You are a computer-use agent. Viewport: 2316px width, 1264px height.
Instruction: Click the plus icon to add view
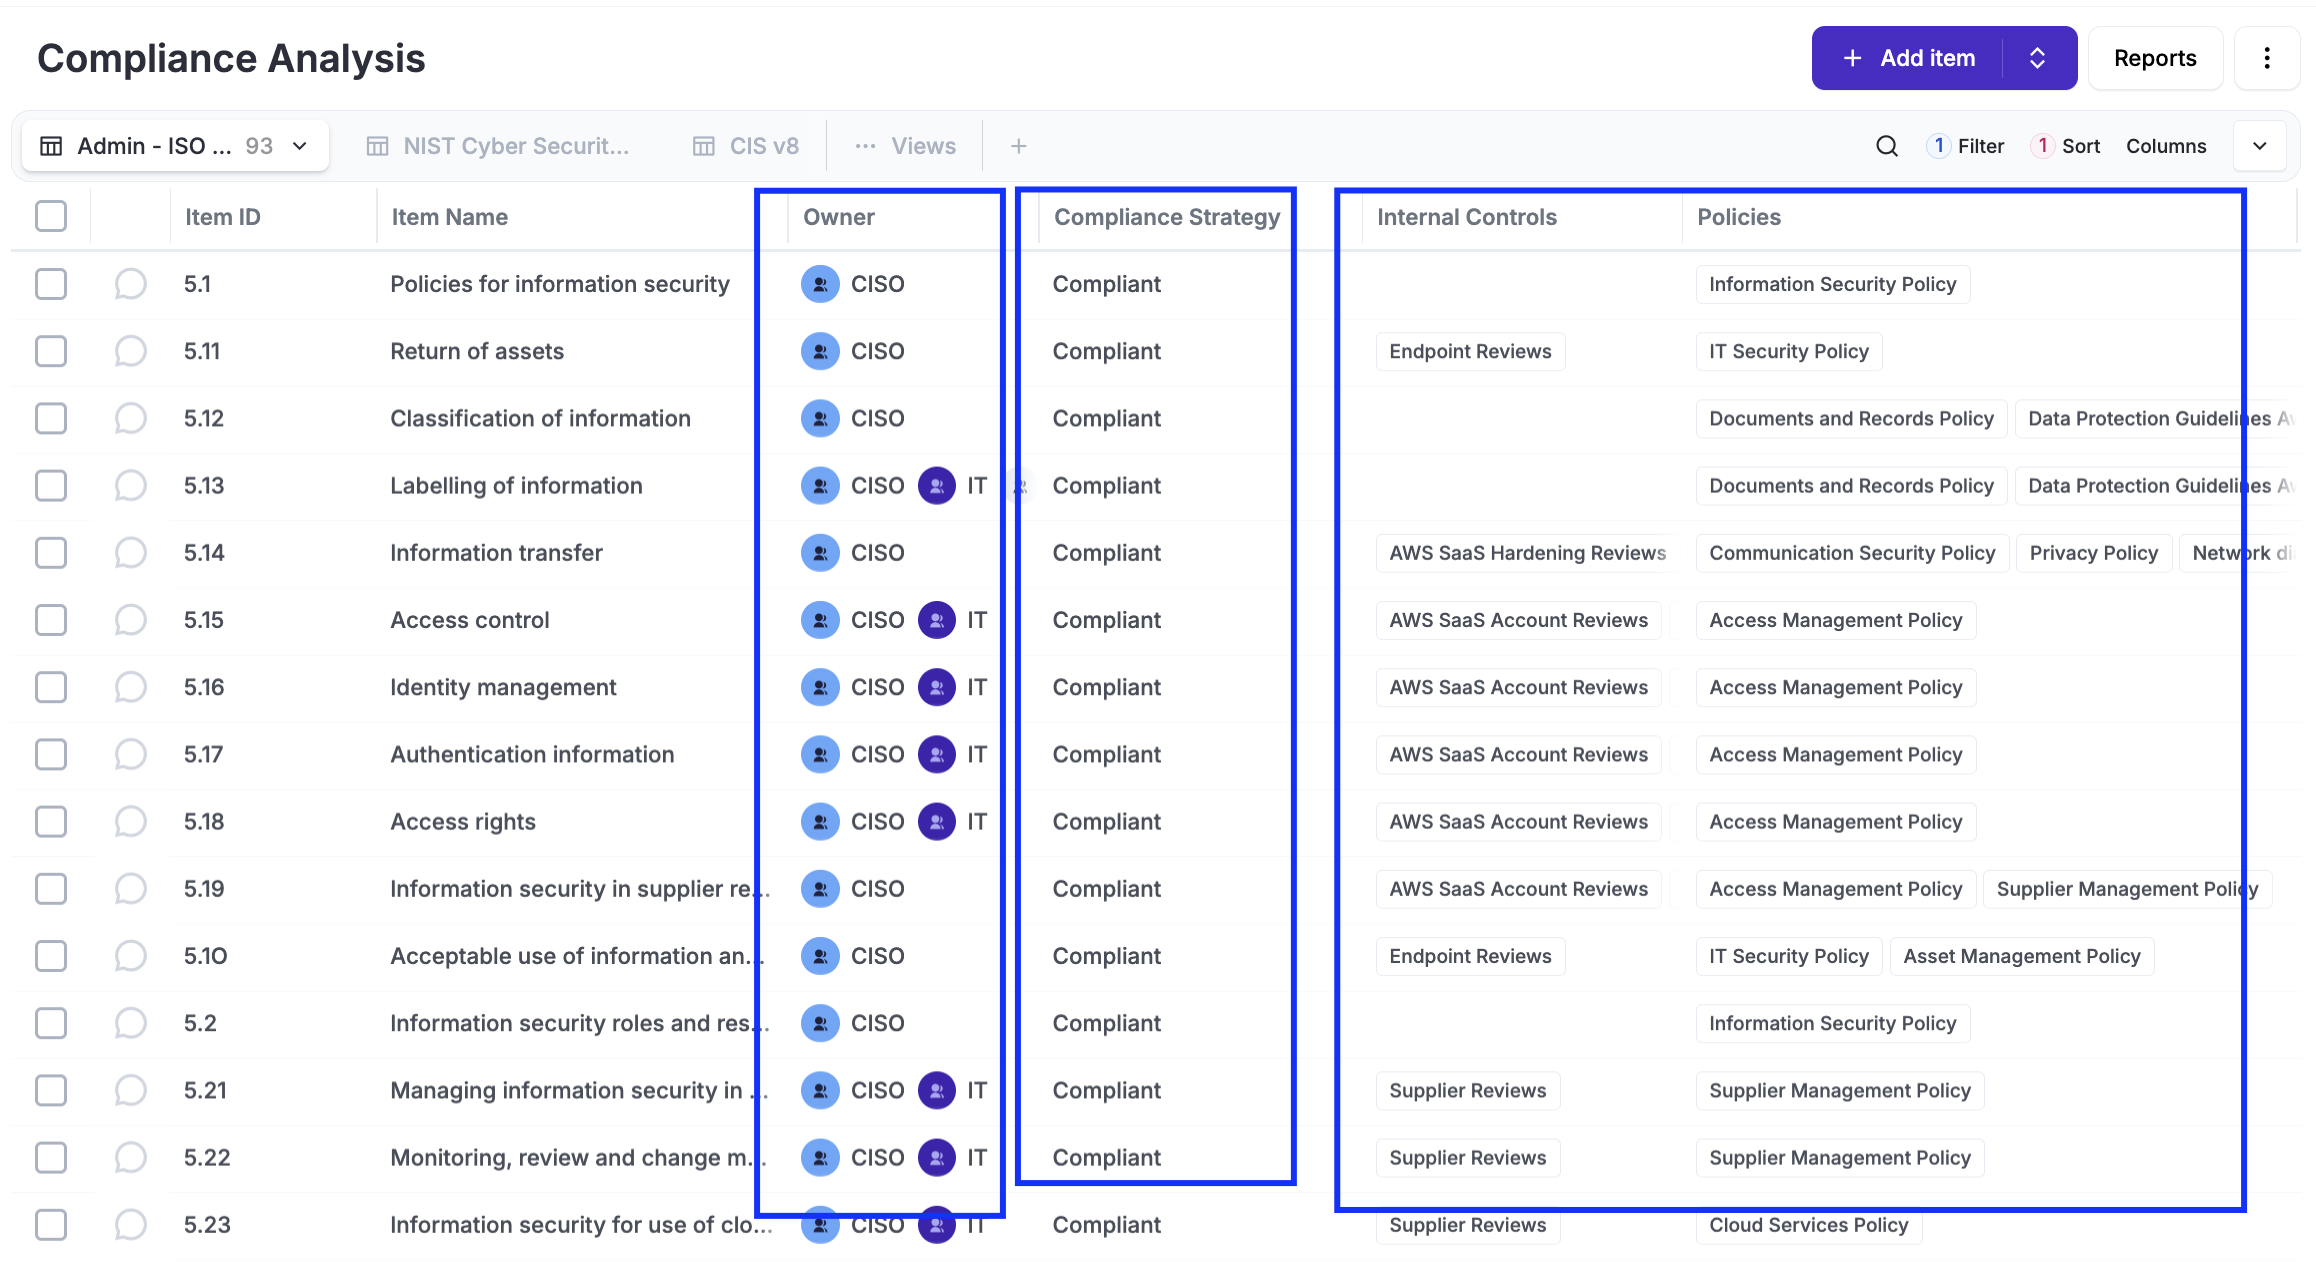(x=1018, y=146)
